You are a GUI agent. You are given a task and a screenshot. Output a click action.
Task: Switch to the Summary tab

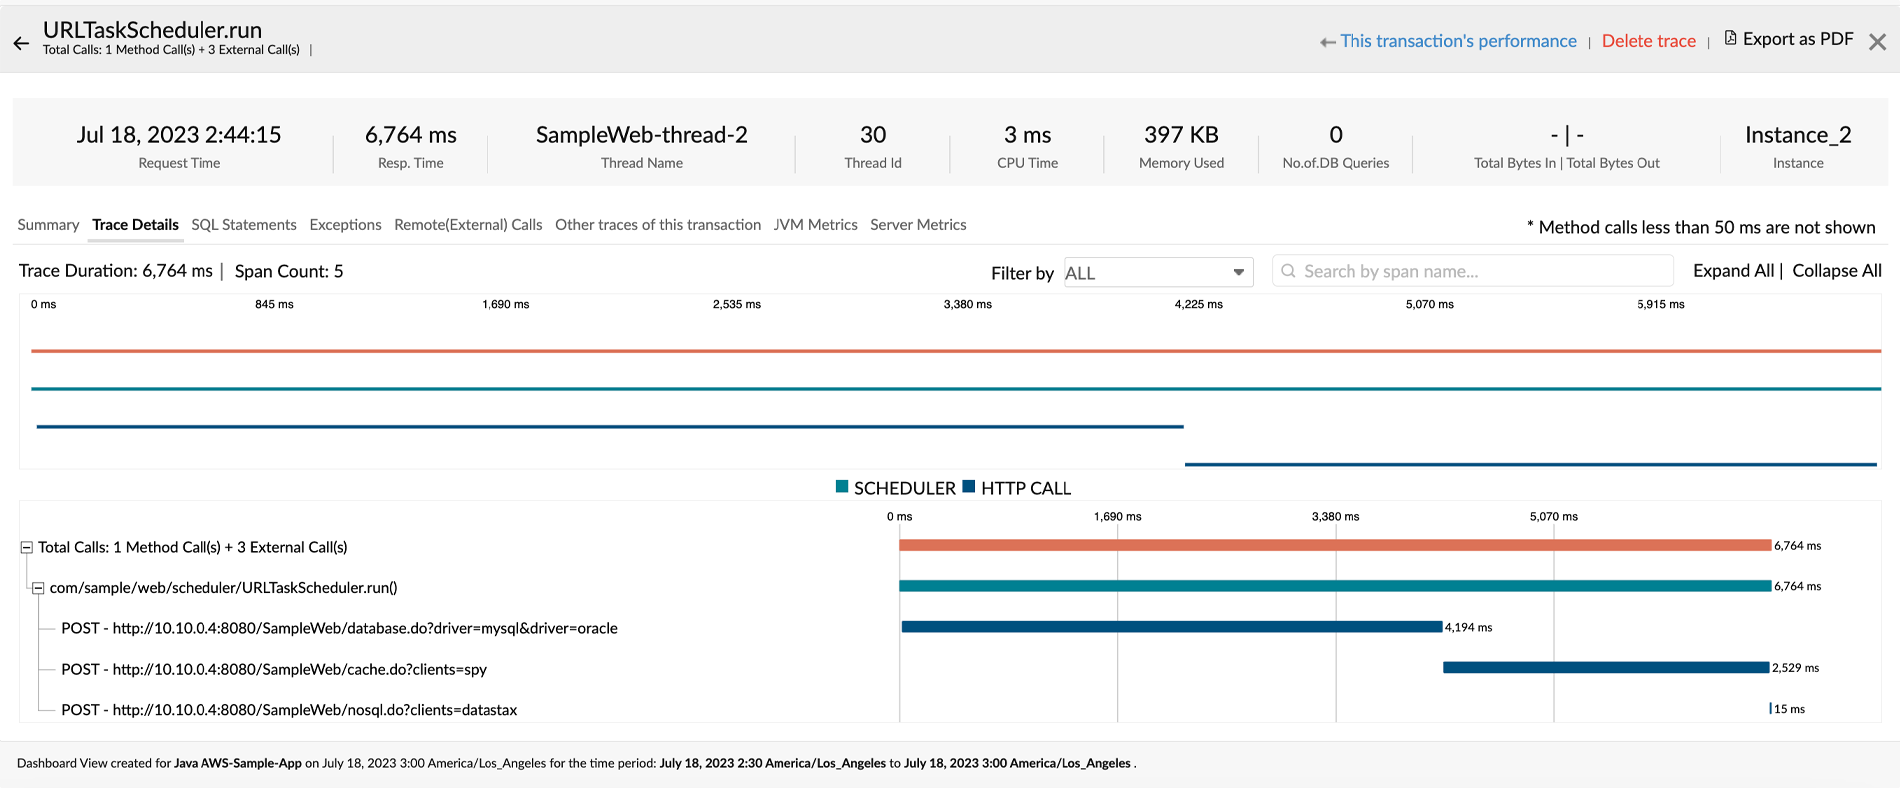[48, 225]
